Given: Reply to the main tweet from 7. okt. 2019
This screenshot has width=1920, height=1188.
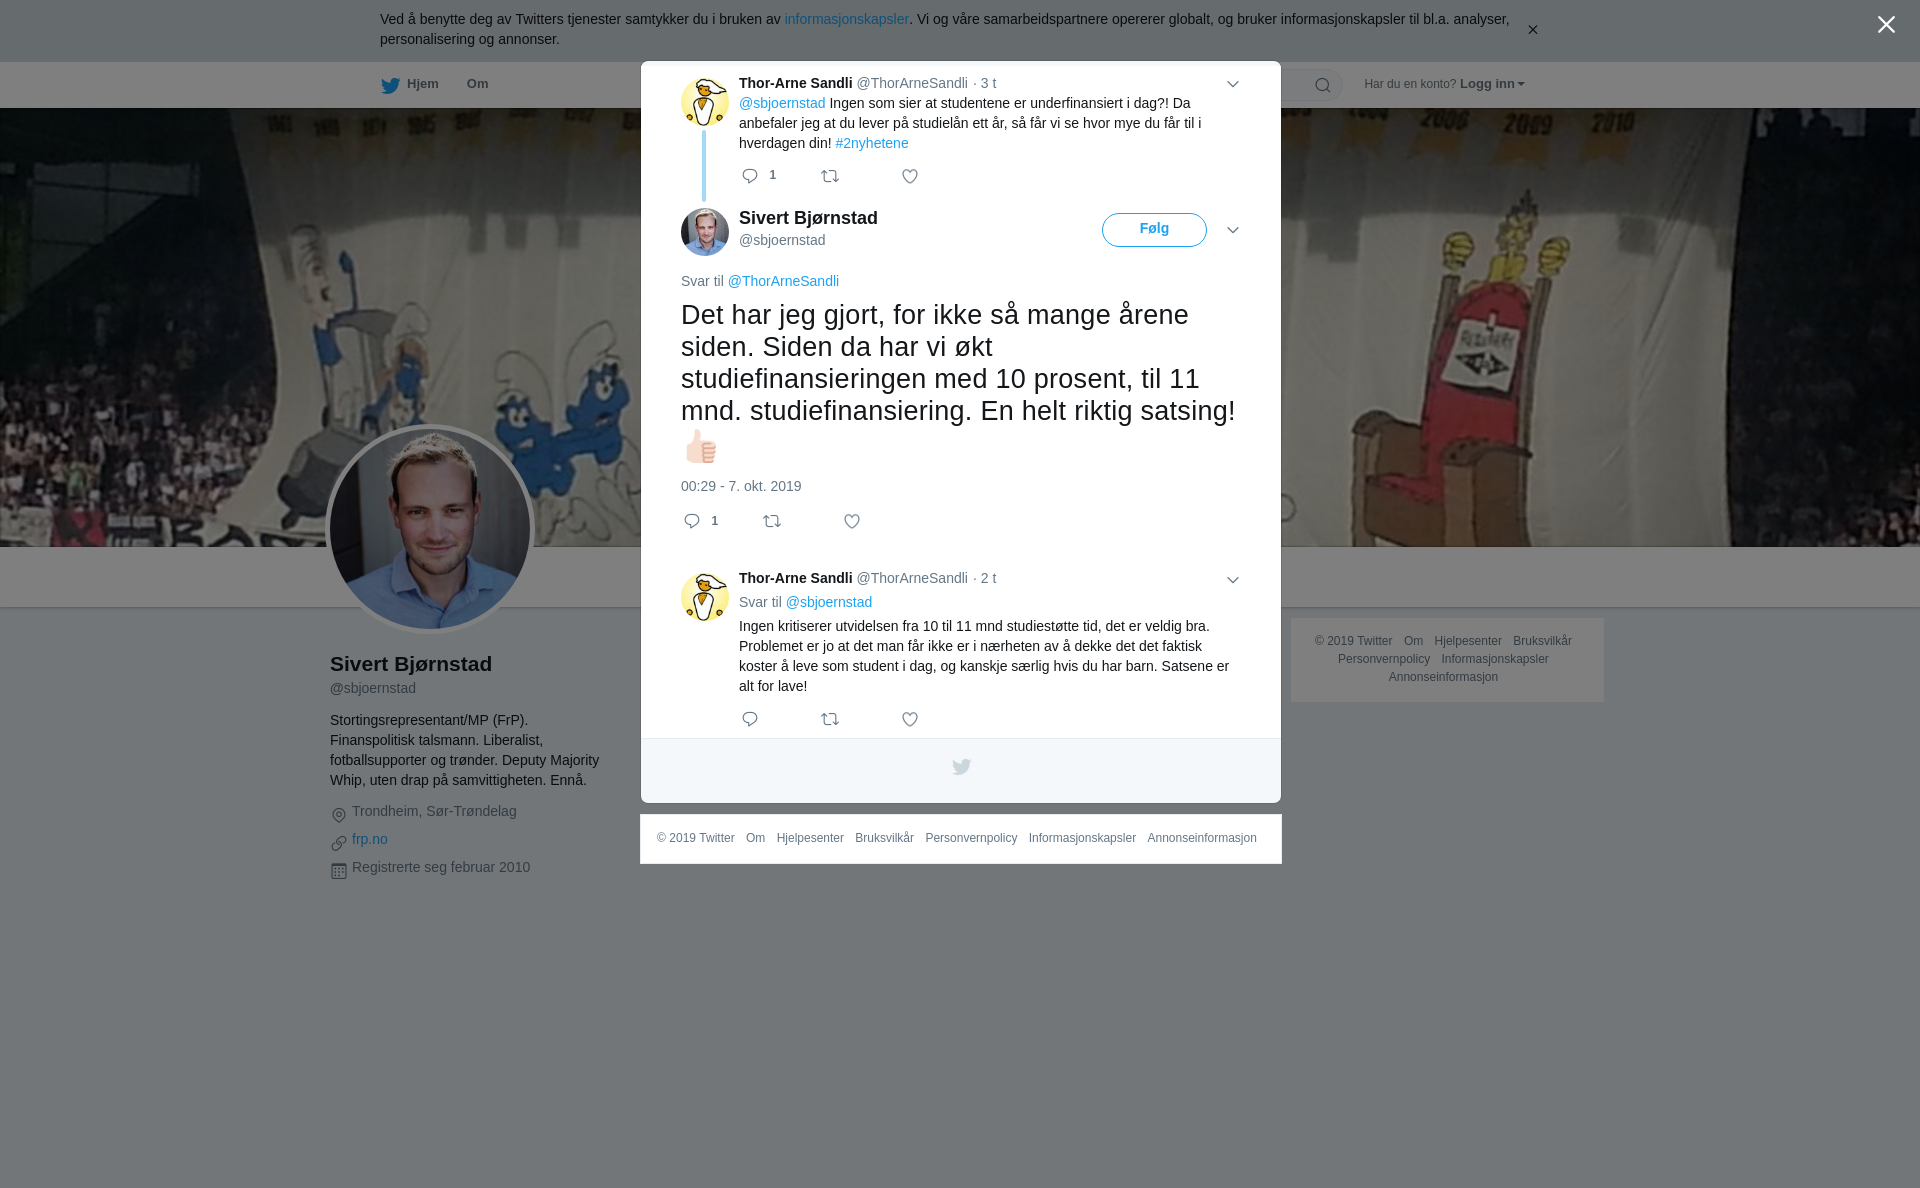Looking at the screenshot, I should coord(692,521).
